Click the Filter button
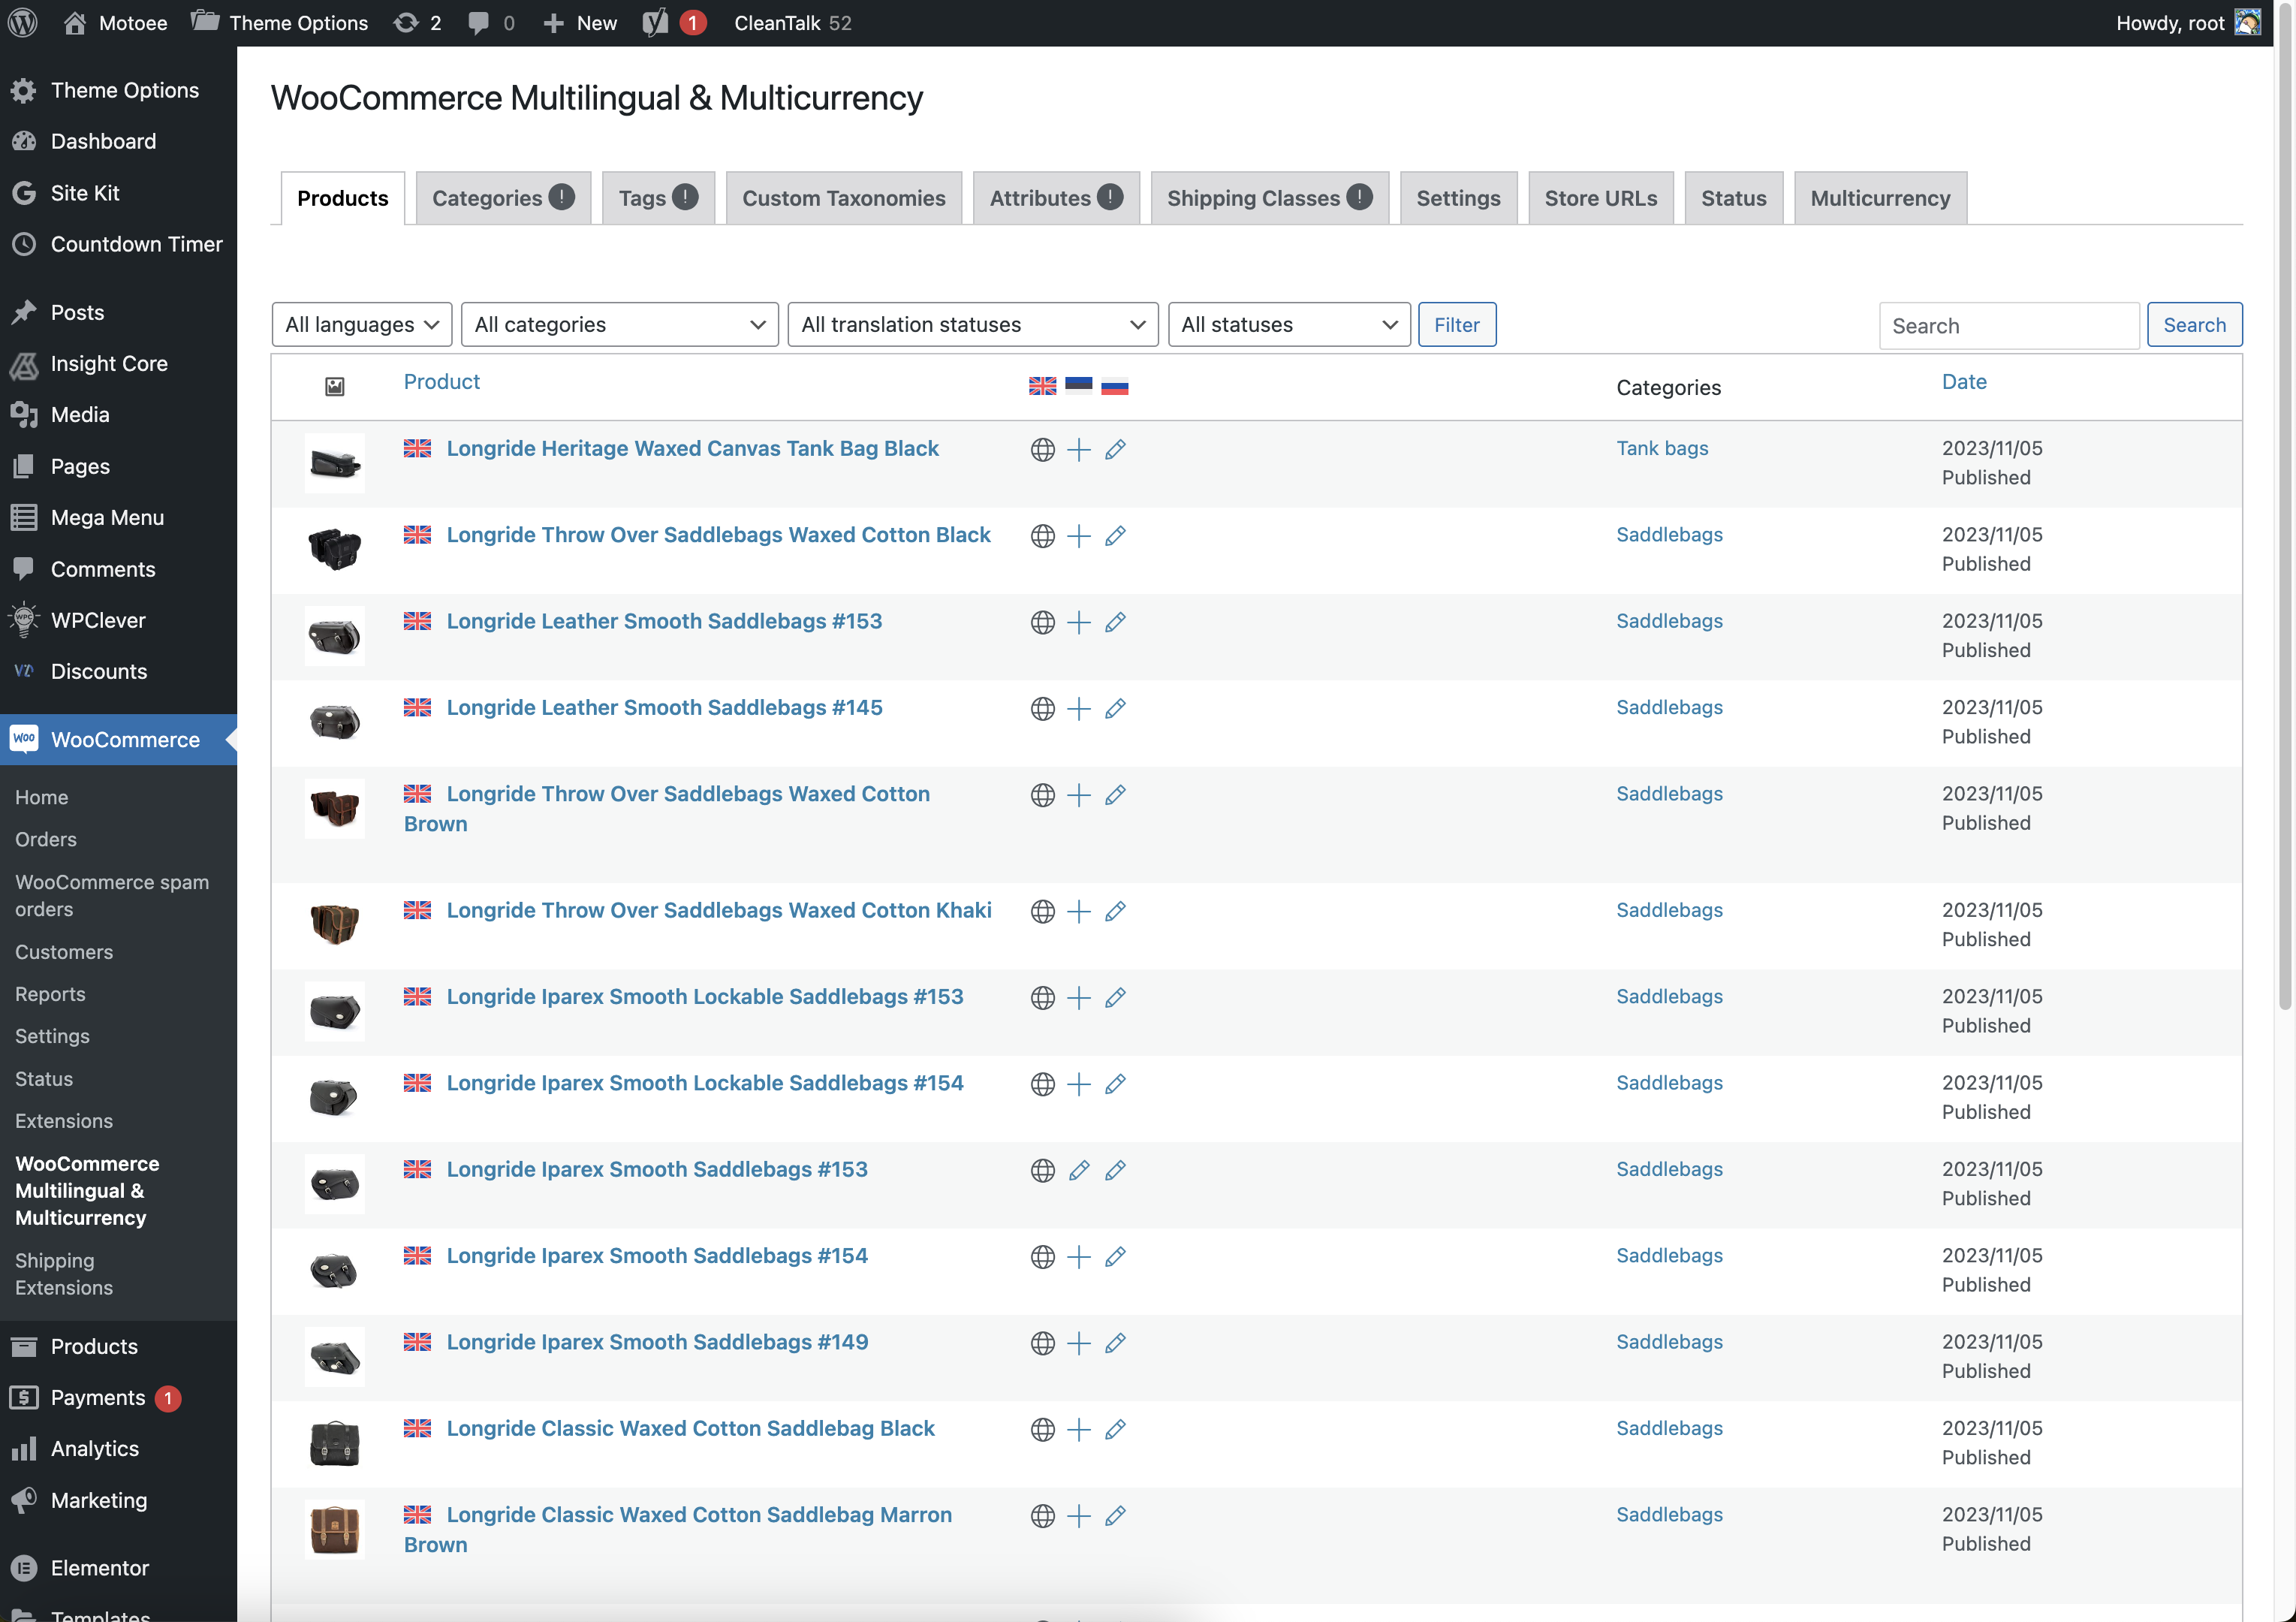 point(1456,324)
